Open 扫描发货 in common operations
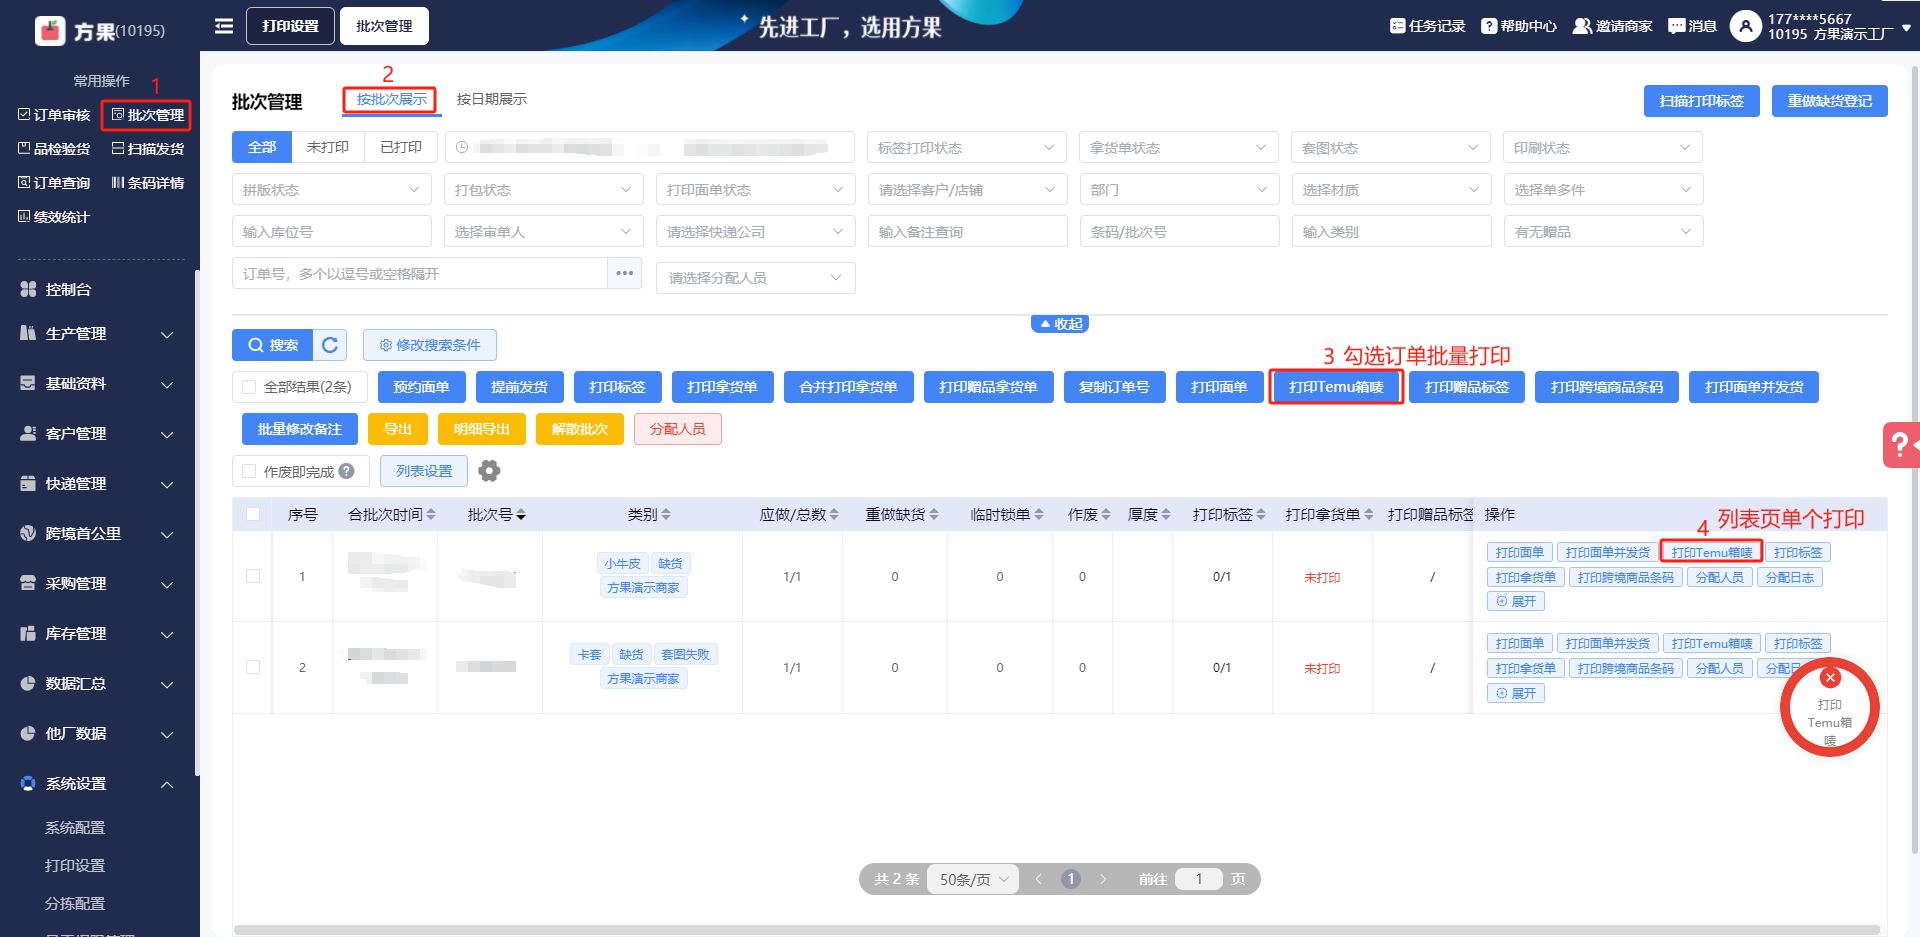This screenshot has width=1920, height=937. pos(148,149)
